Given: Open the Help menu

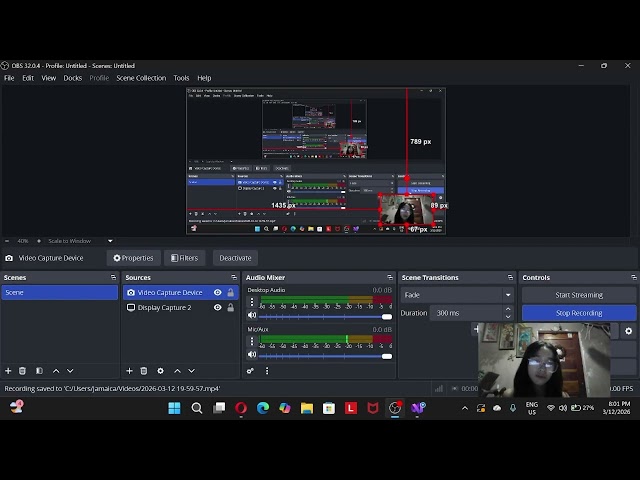Looking at the screenshot, I should coord(204,78).
